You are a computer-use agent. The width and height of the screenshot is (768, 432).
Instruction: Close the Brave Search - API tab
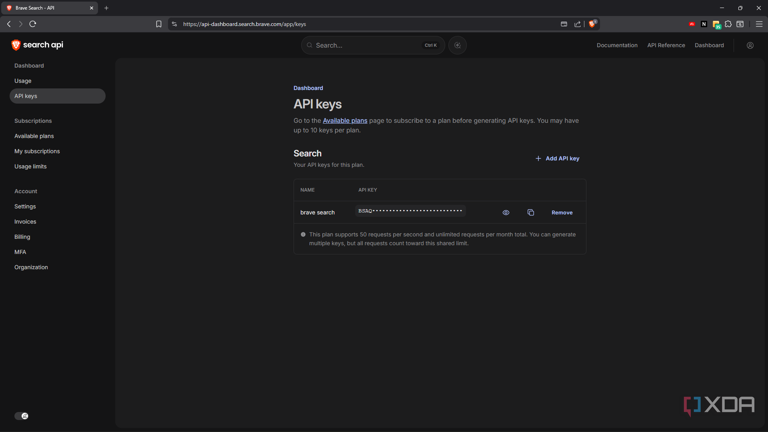pos(91,8)
